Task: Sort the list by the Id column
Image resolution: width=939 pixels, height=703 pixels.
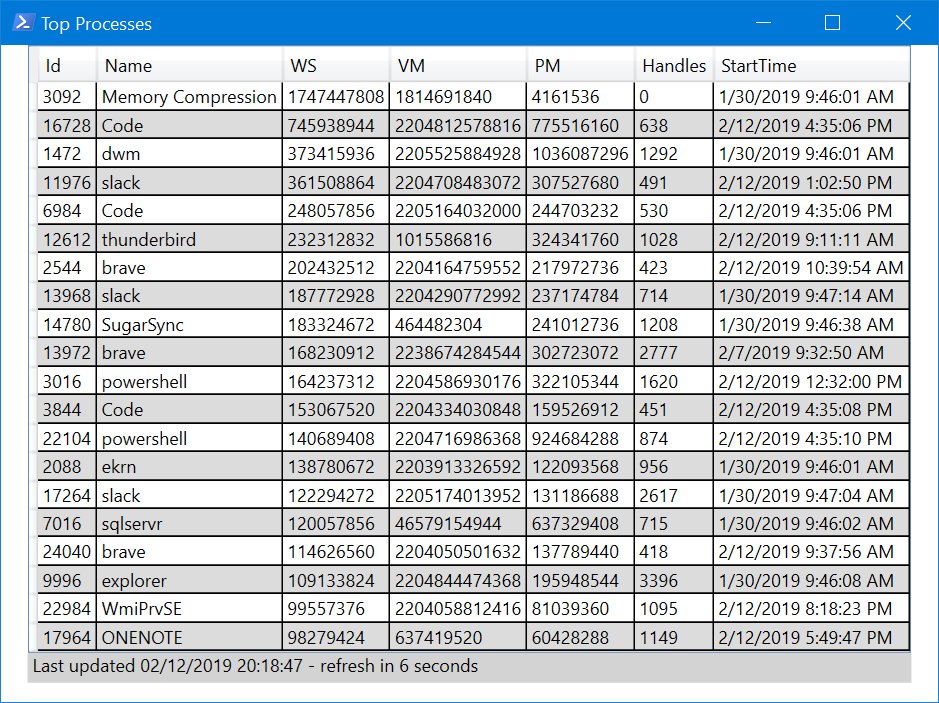Action: [64, 64]
